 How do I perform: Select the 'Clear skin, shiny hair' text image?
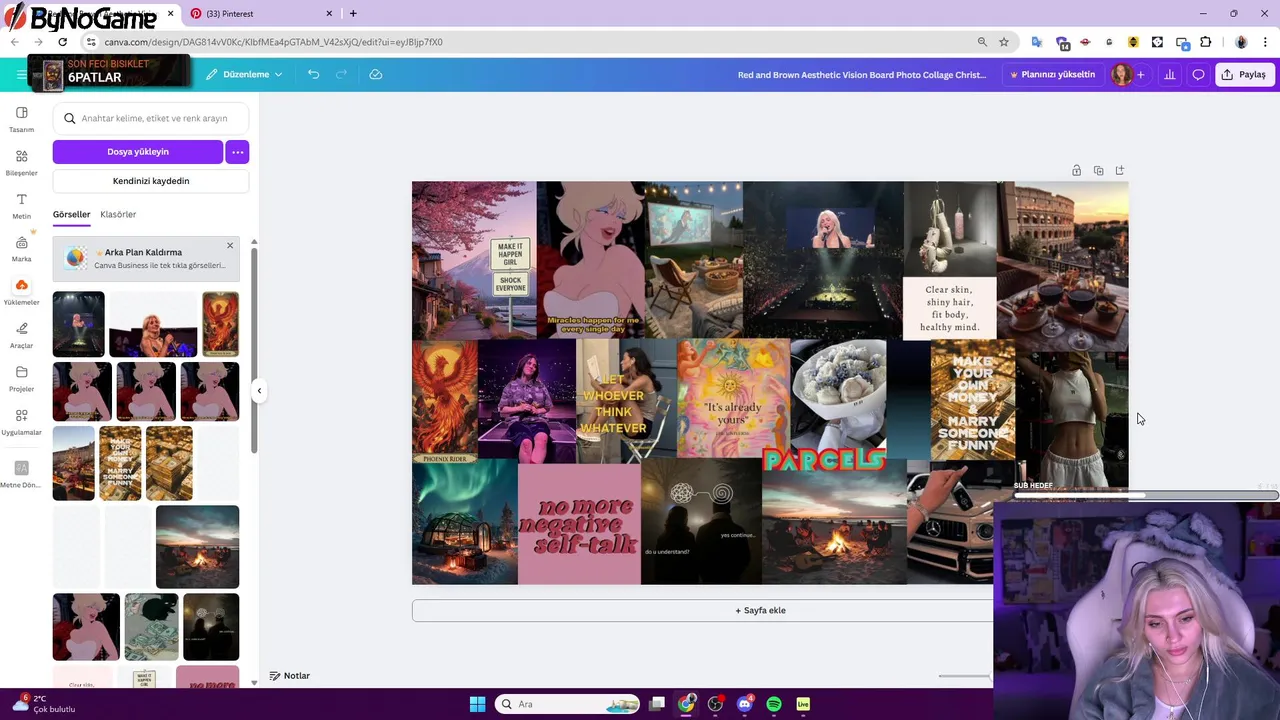(x=950, y=308)
